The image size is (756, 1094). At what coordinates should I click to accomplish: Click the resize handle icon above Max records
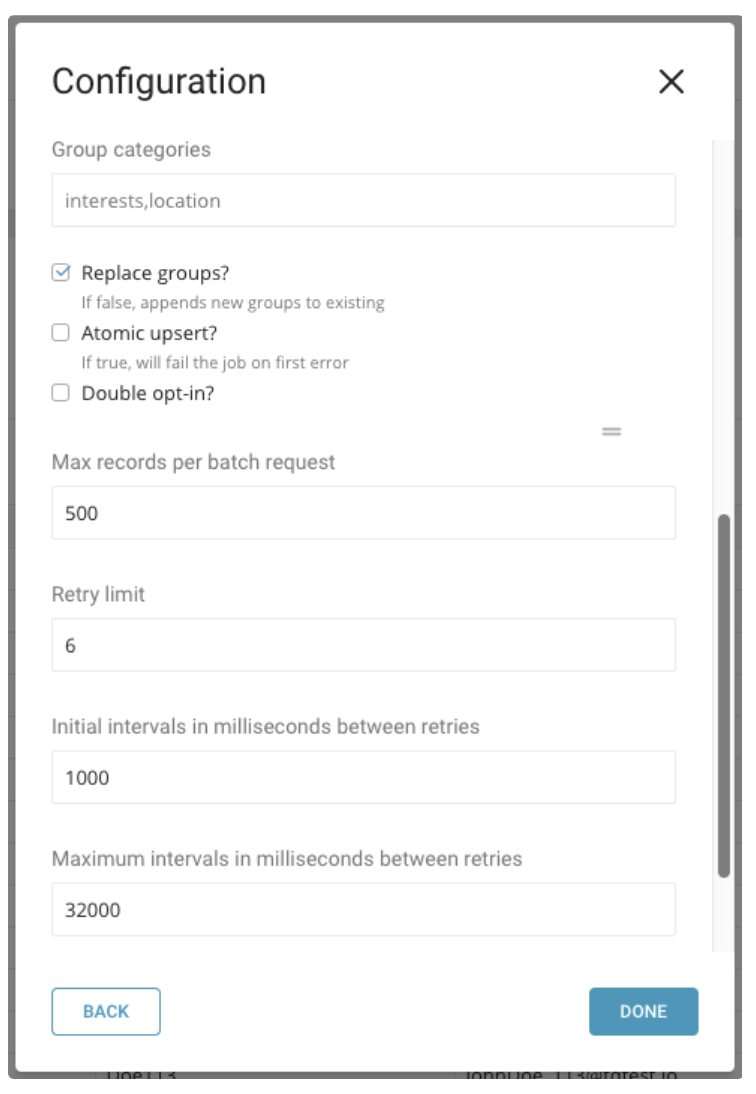pyautogui.click(x=612, y=432)
